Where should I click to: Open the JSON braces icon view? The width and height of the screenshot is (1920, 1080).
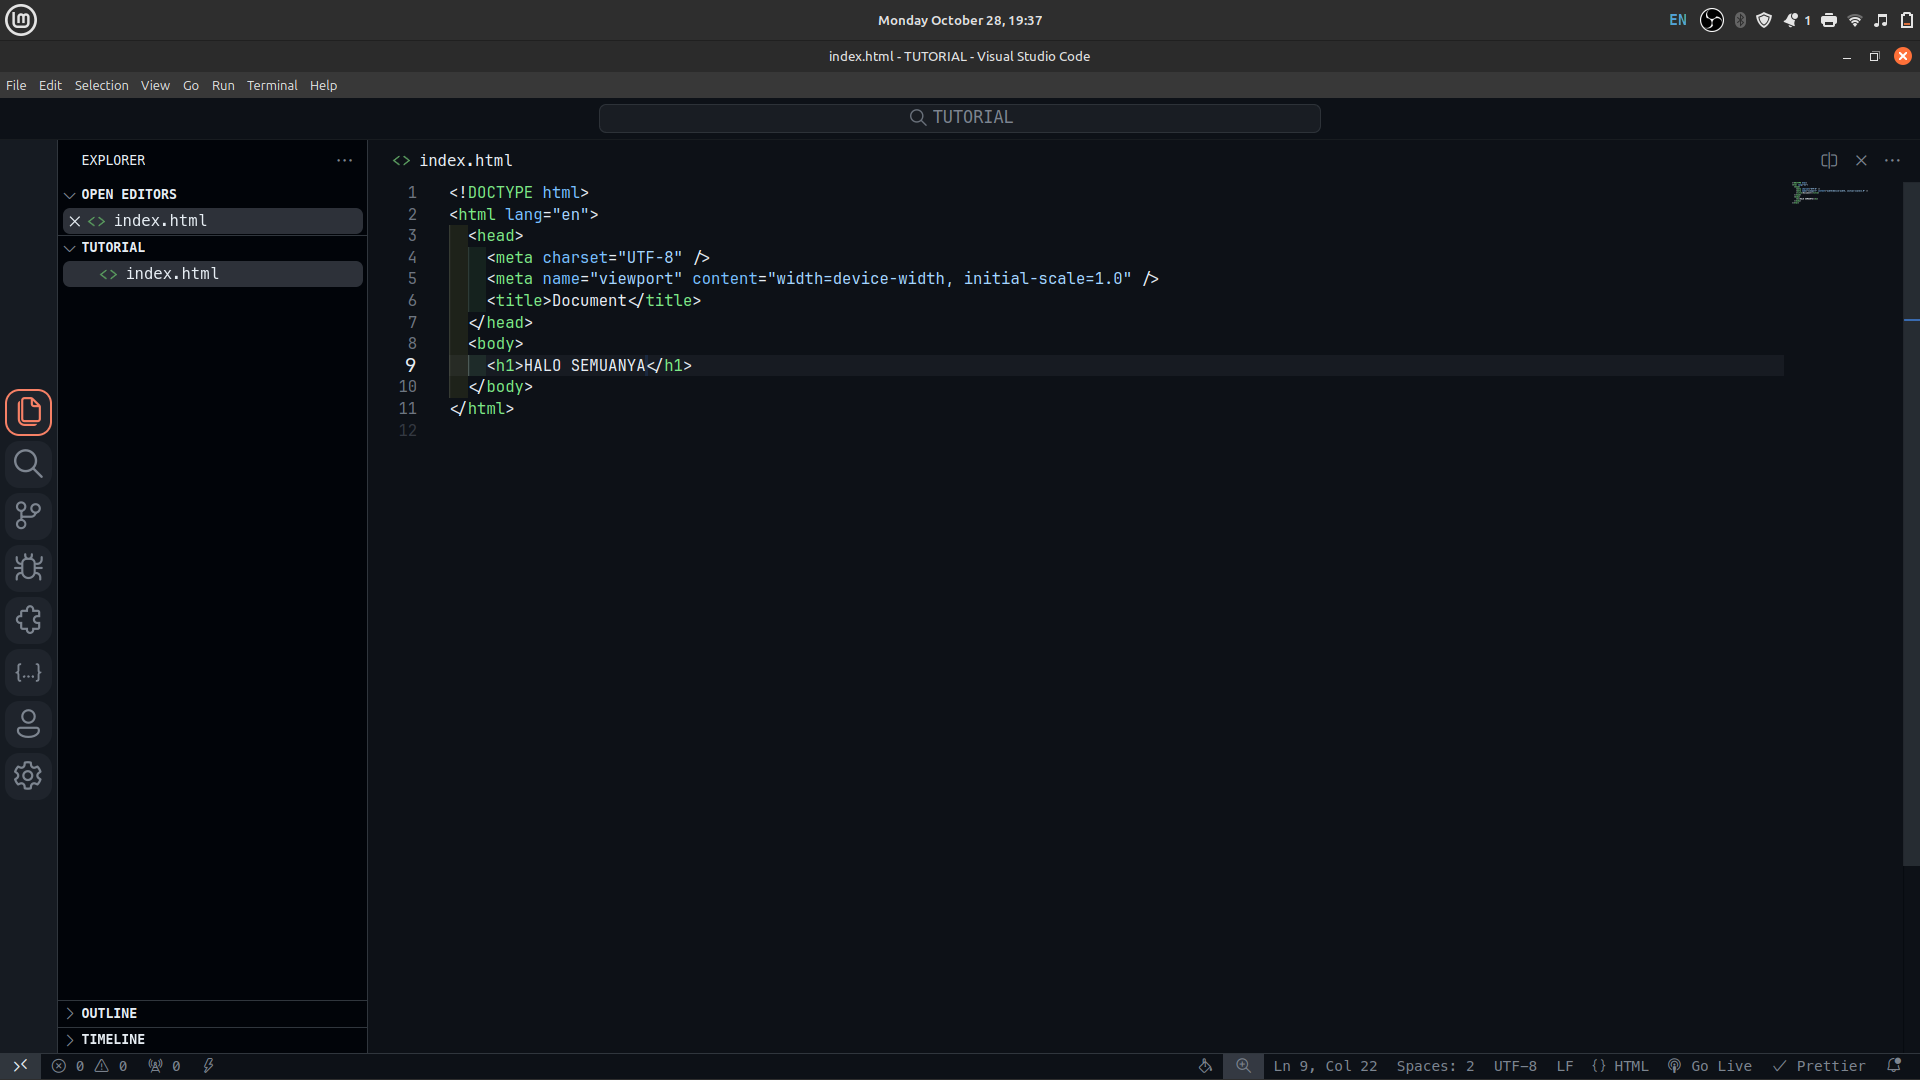pos(28,672)
